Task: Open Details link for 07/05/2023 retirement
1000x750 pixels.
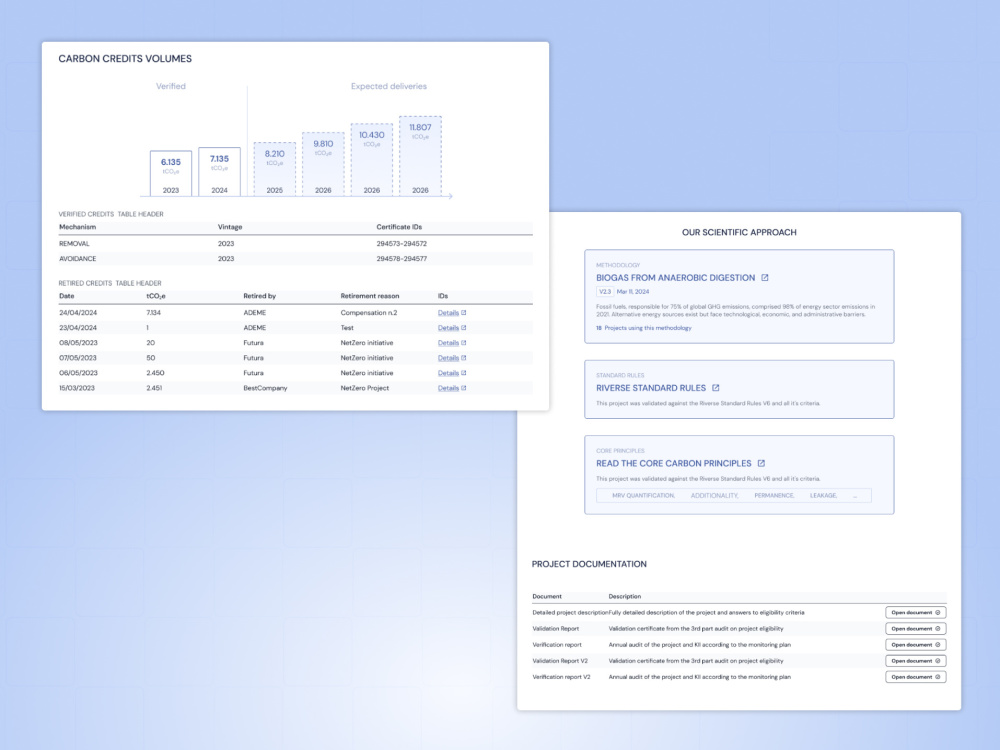Action: [452, 358]
